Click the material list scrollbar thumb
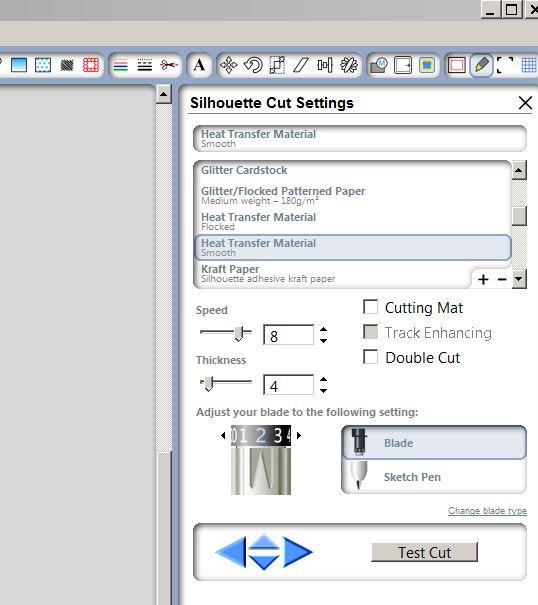The image size is (538, 605). (x=519, y=216)
